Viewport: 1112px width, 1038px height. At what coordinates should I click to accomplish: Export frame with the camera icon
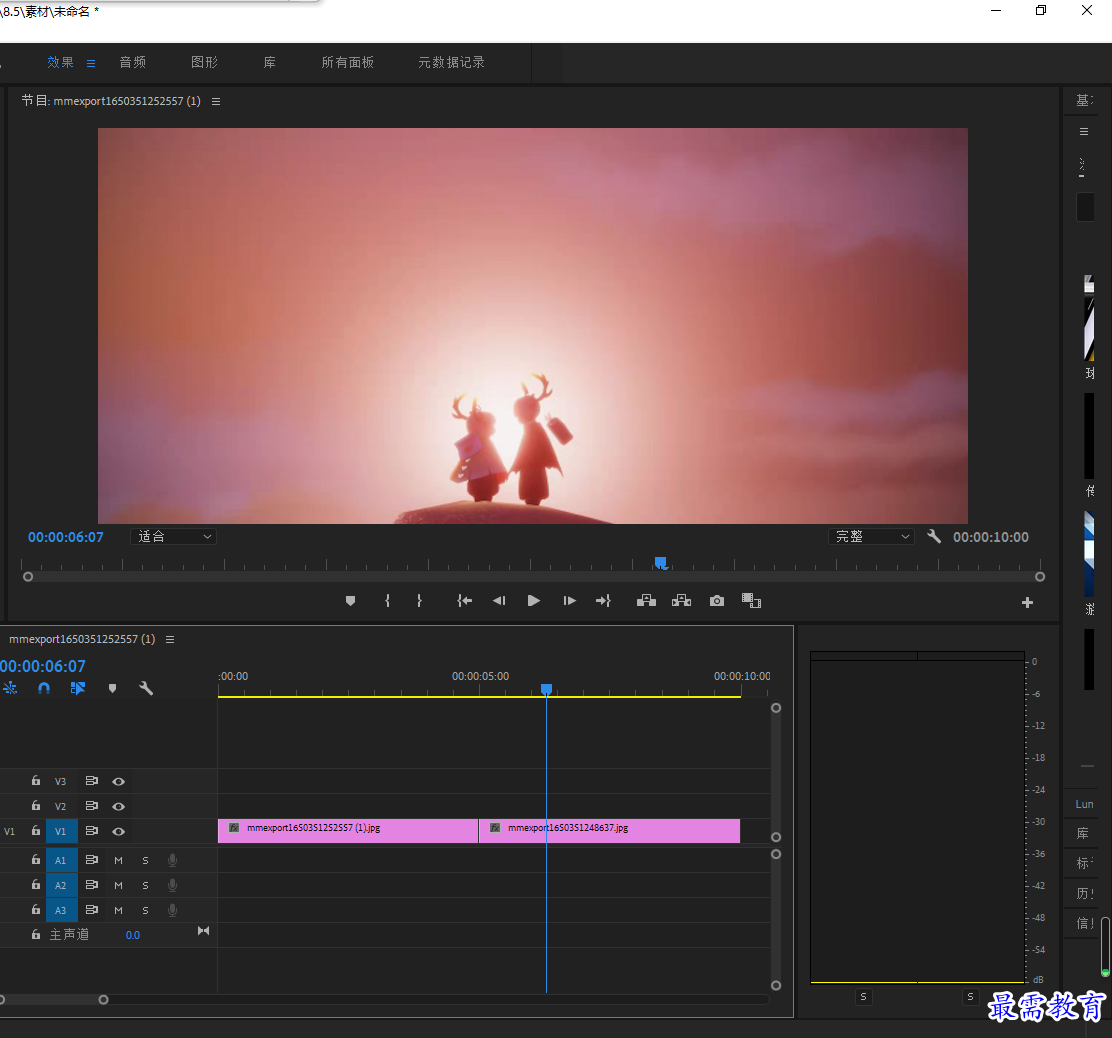[717, 601]
